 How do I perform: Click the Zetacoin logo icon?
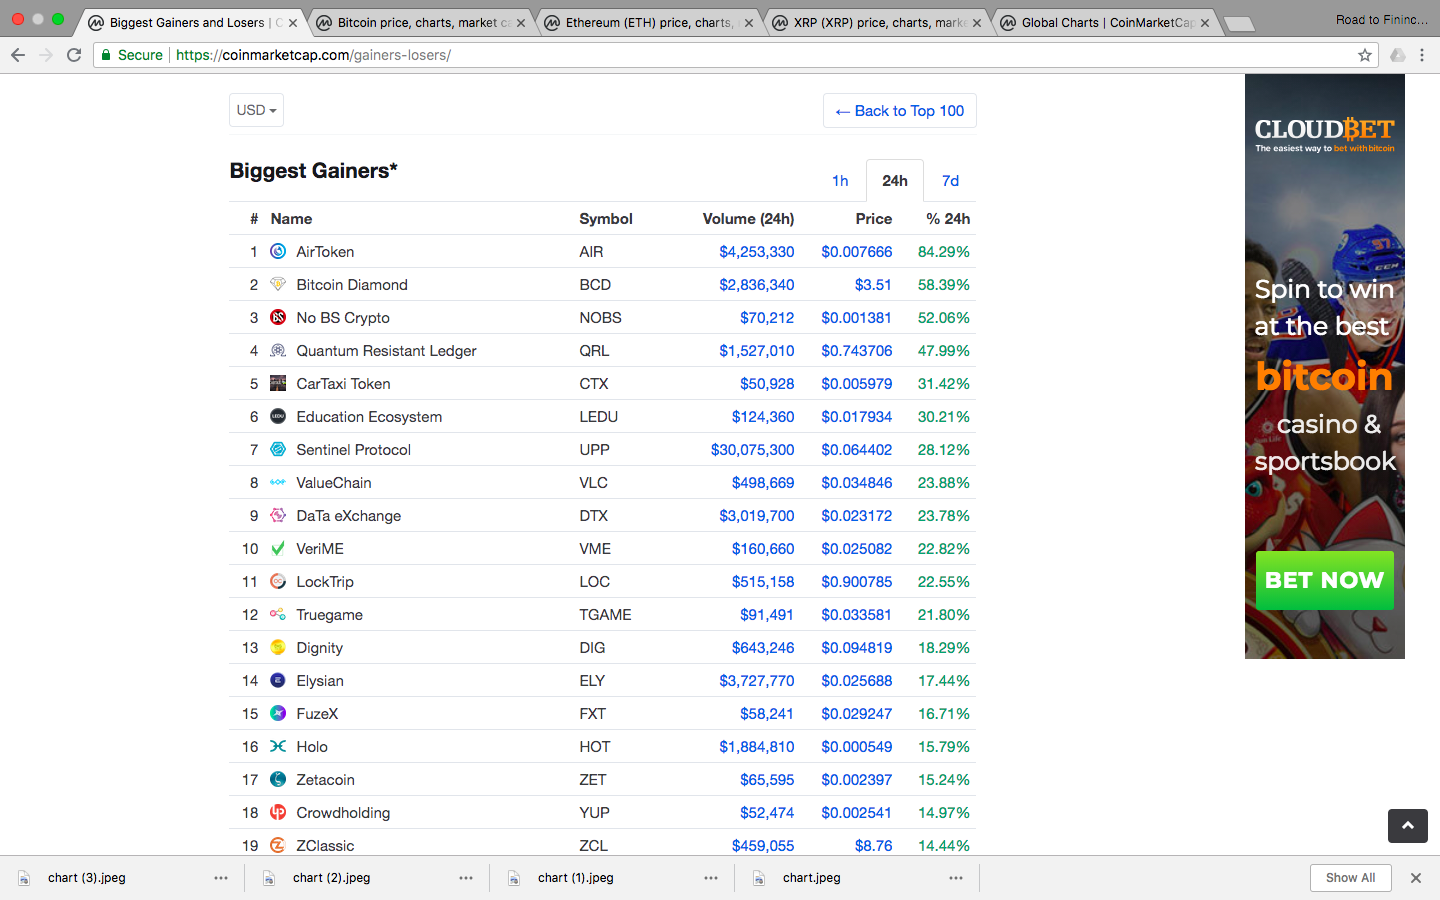click(x=278, y=779)
